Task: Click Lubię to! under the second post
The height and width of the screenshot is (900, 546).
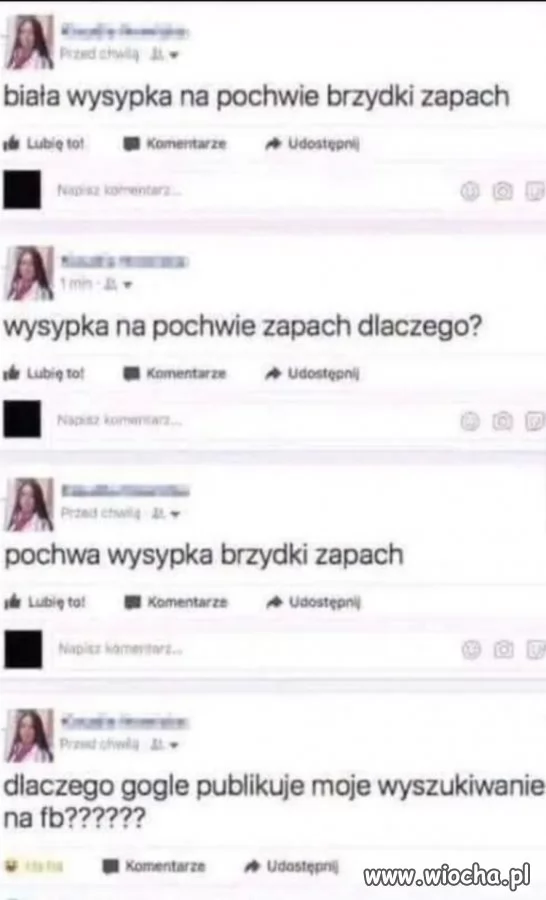Action: 44,374
